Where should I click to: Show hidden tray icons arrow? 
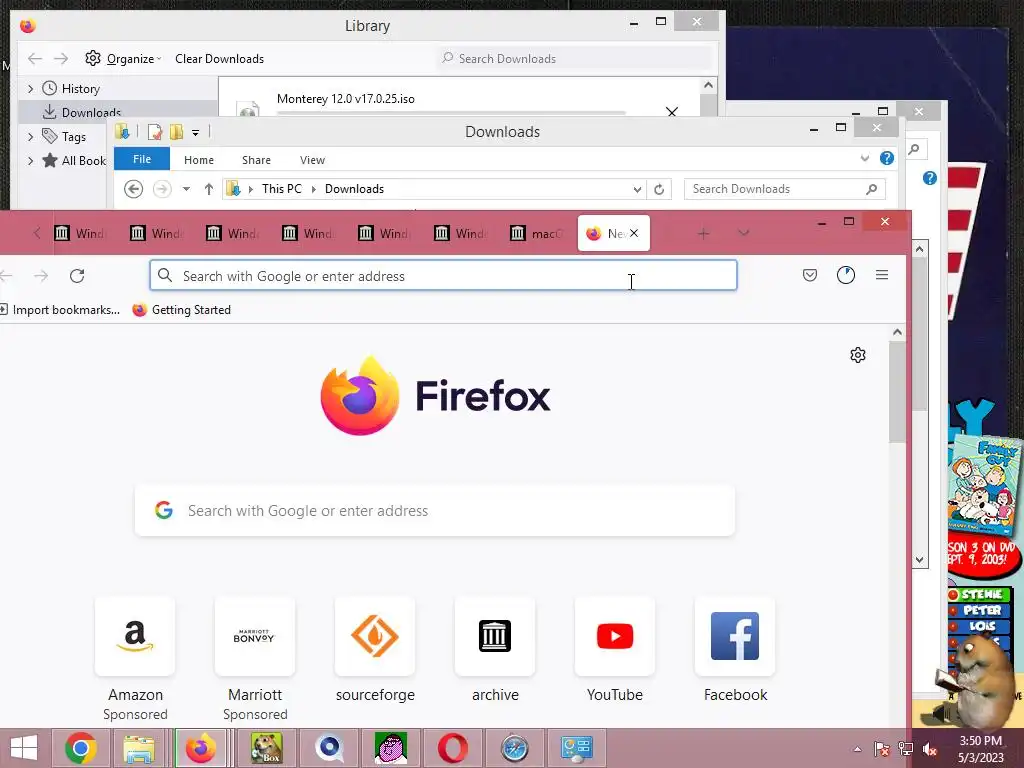[857, 749]
